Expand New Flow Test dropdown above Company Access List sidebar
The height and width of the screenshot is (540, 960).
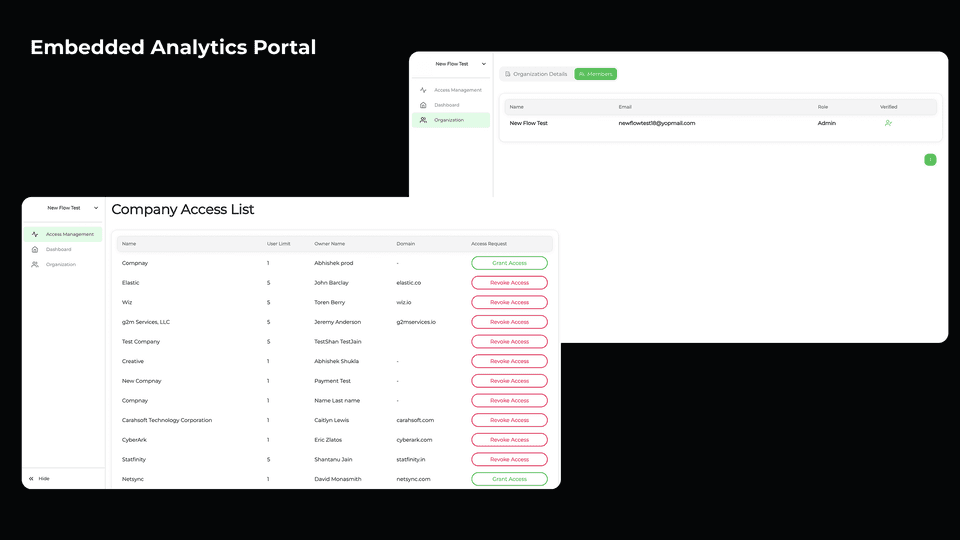point(96,208)
